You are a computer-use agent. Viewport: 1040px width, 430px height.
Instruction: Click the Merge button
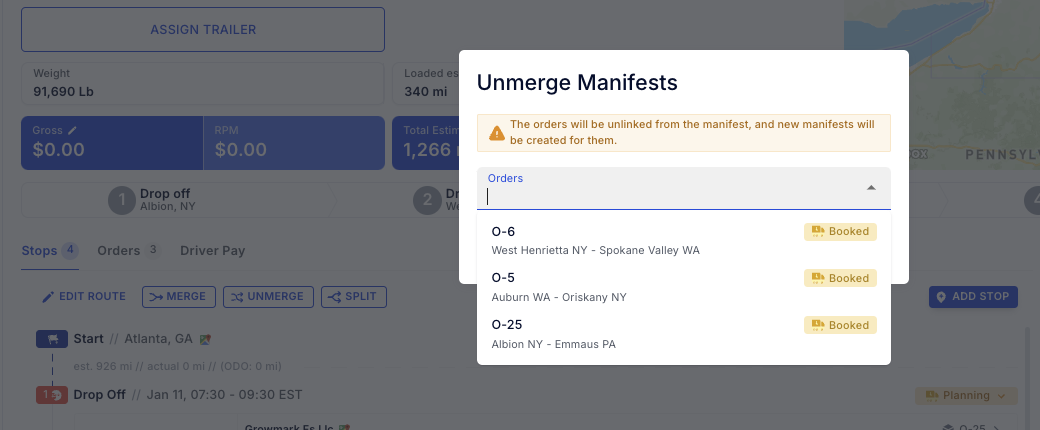tap(178, 297)
